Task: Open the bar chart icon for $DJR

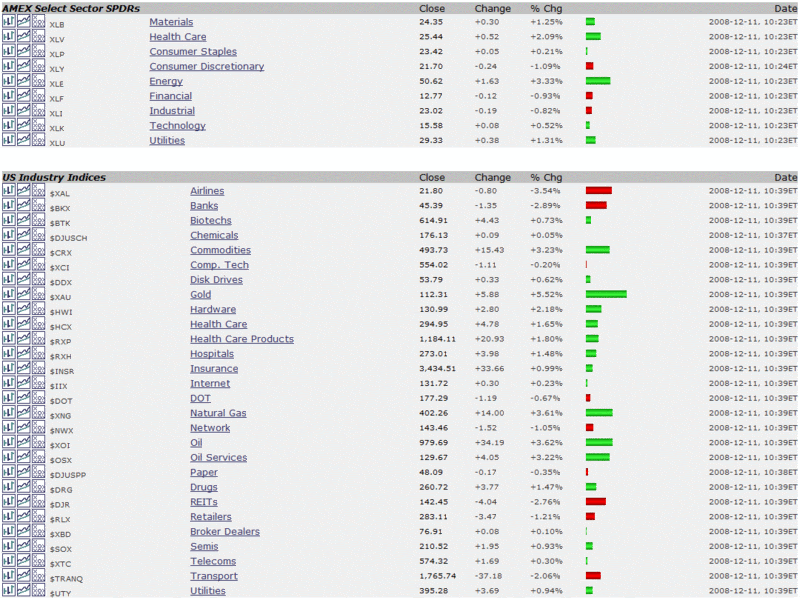Action: [9, 501]
